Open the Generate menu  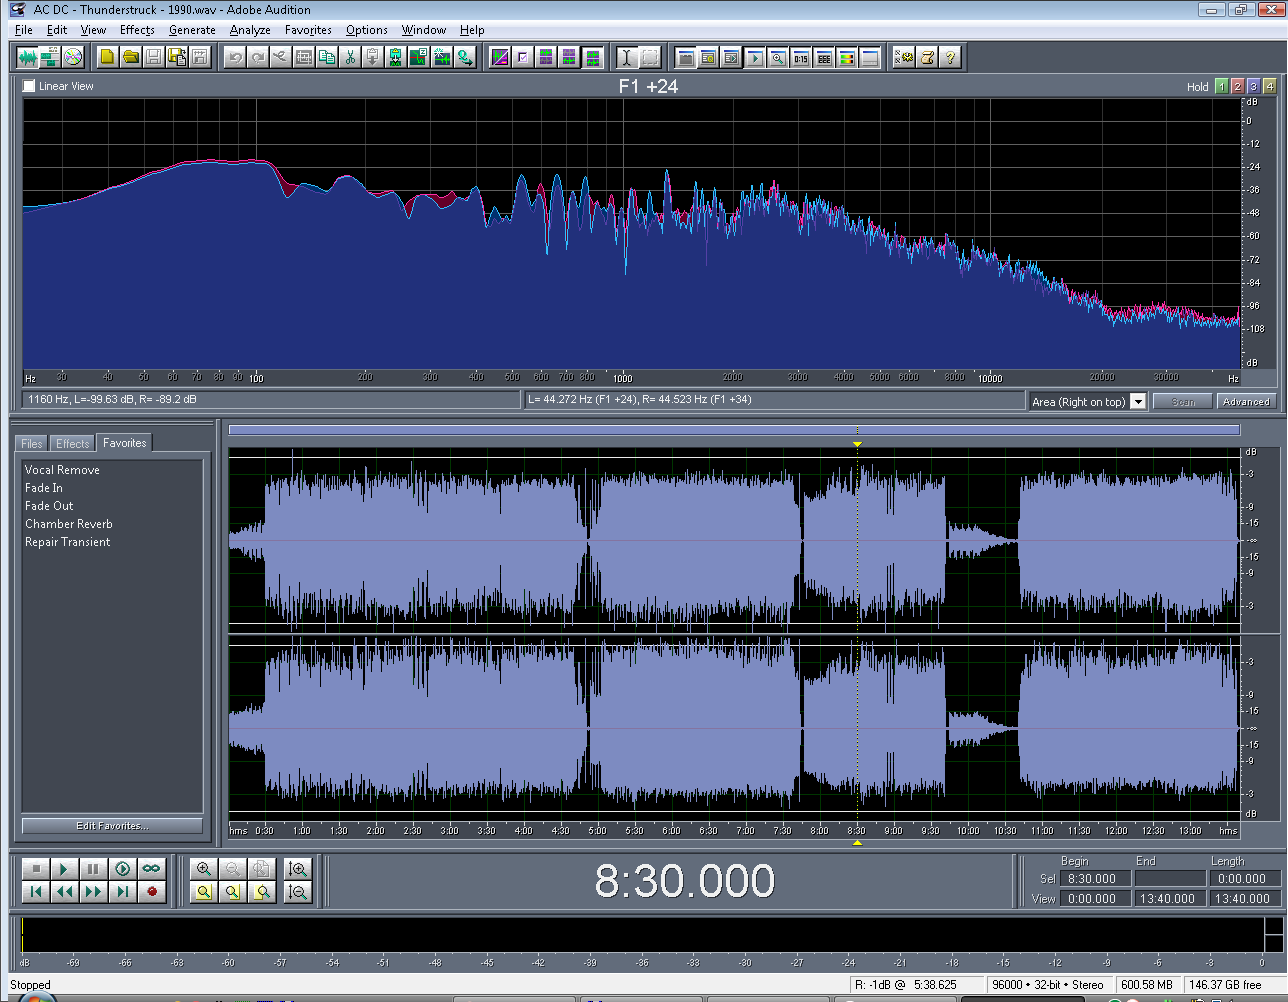click(x=192, y=30)
